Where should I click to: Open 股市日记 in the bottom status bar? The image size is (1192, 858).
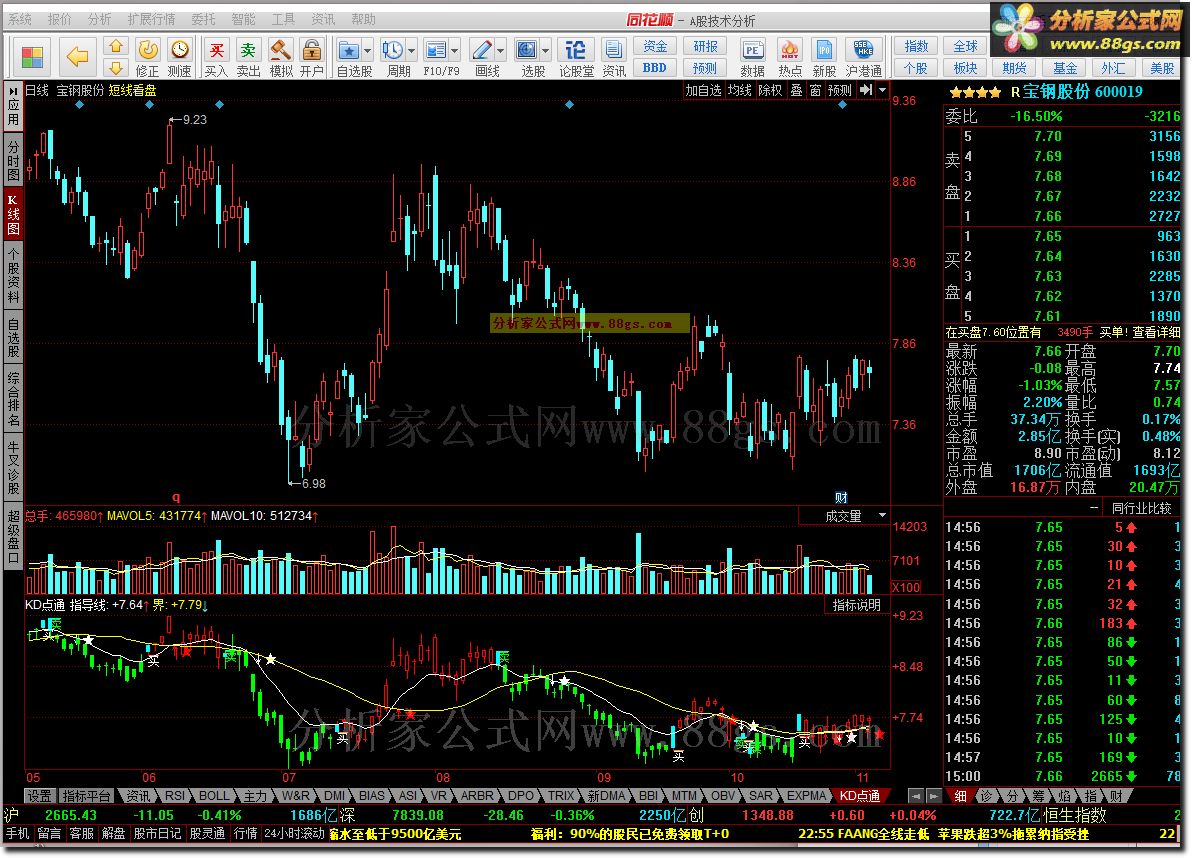[x=158, y=834]
